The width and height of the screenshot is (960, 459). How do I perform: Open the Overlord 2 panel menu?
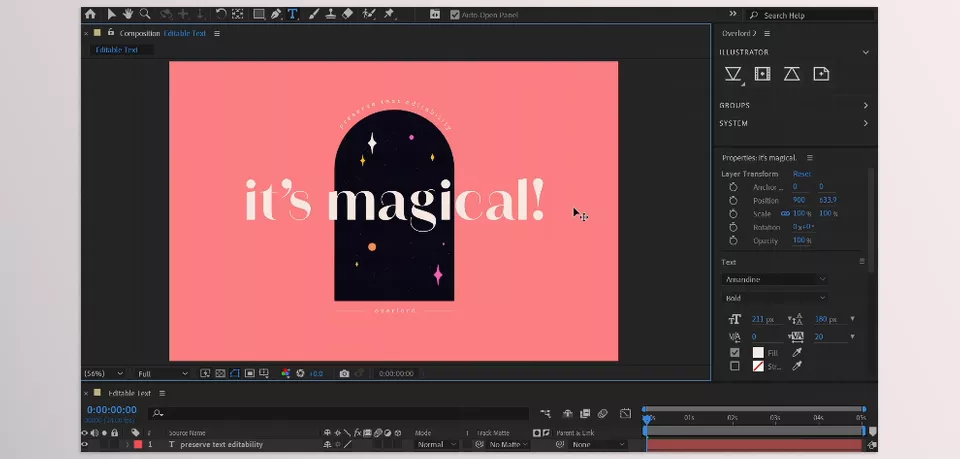click(767, 34)
